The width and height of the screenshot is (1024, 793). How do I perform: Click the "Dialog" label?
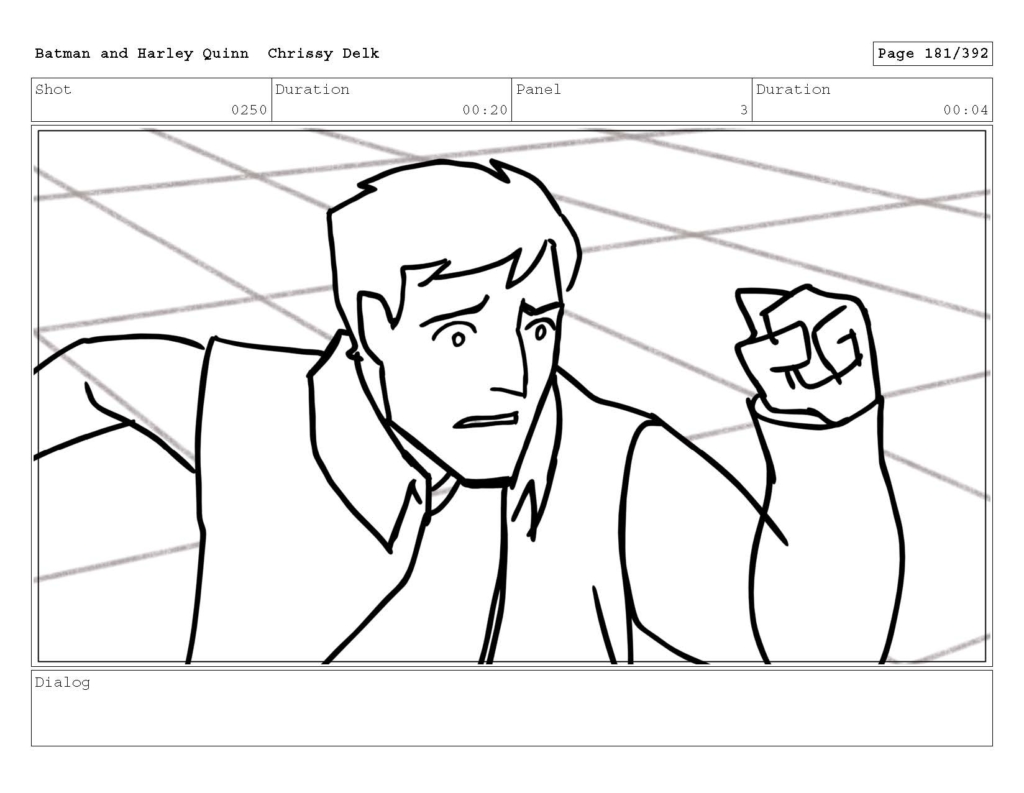[63, 683]
